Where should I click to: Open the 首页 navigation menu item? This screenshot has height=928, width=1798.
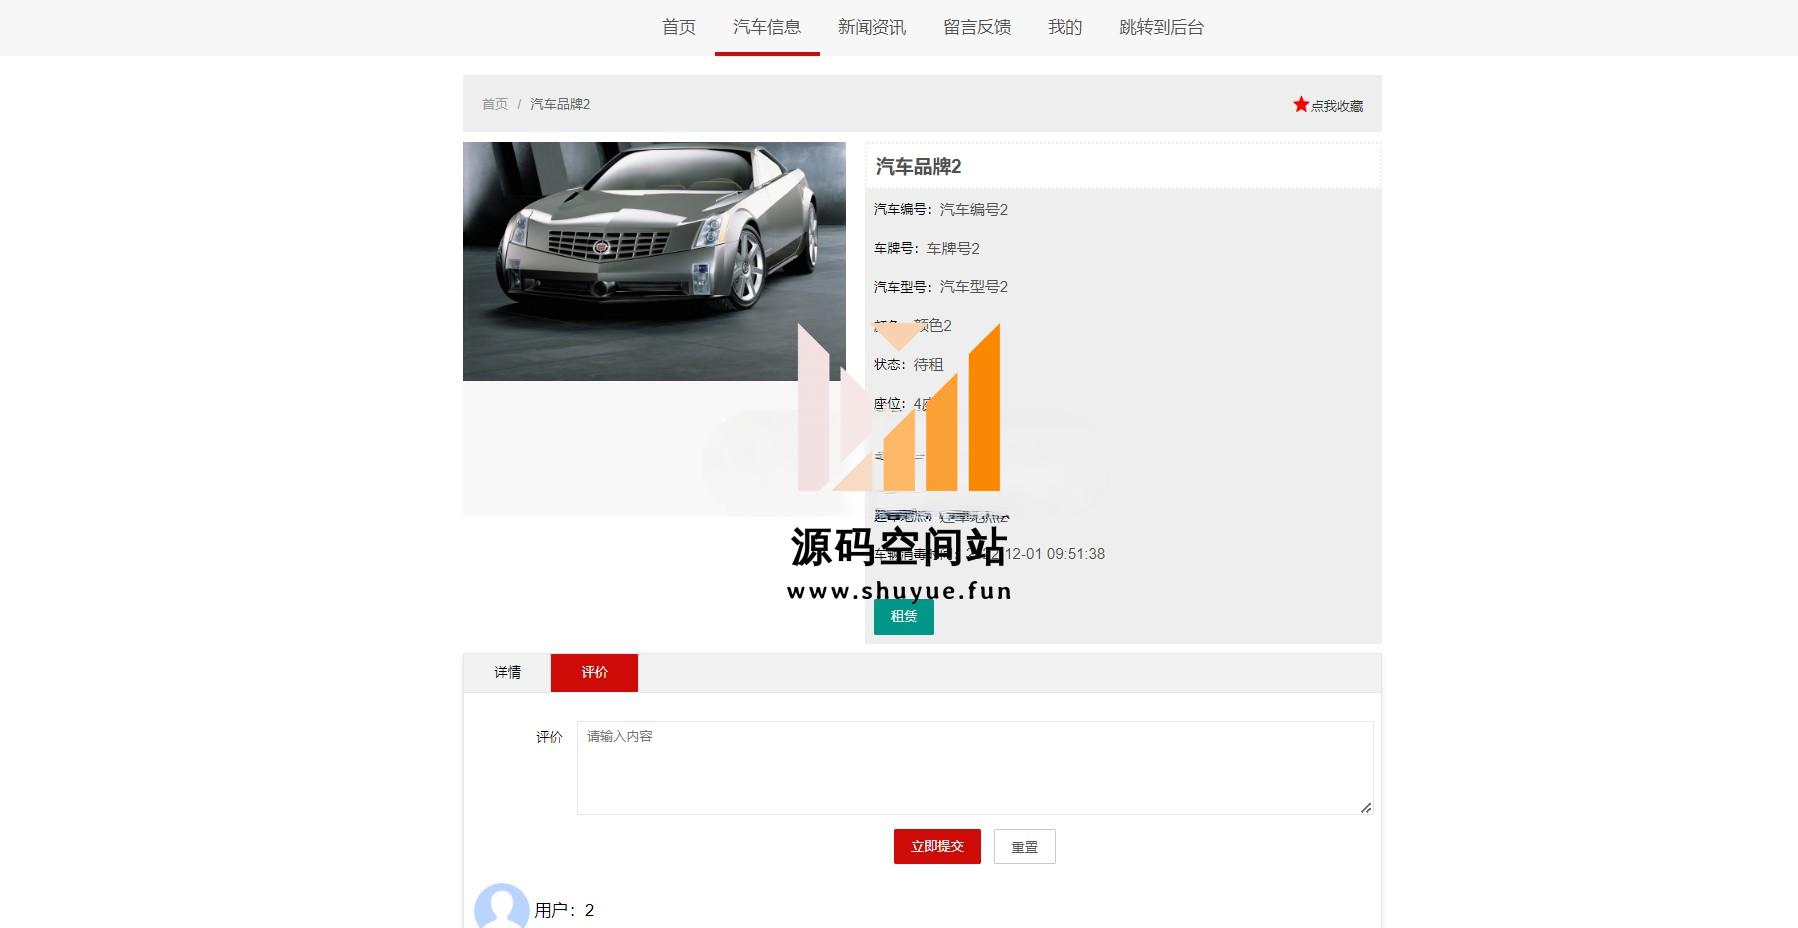point(678,27)
